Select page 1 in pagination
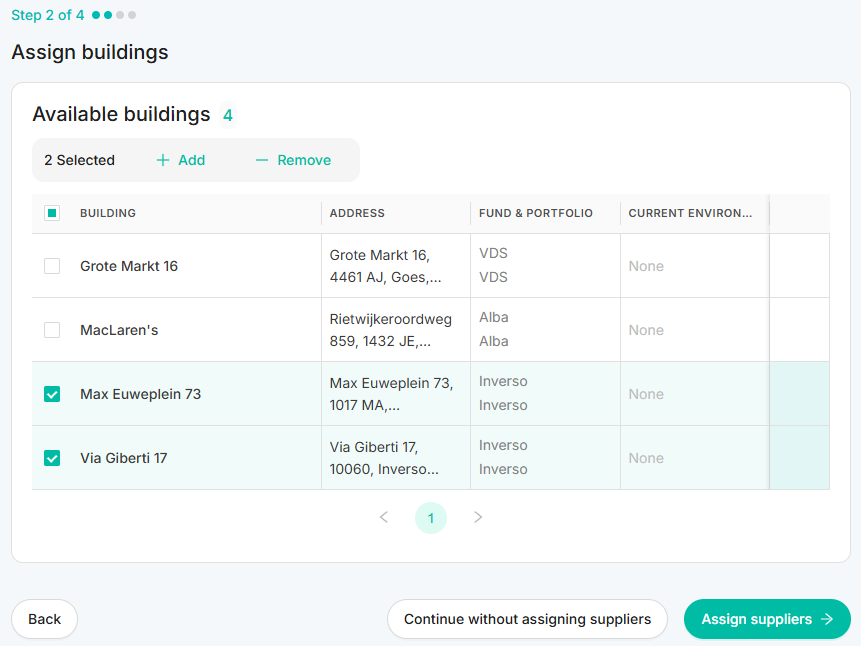This screenshot has height=646, width=861. click(431, 518)
